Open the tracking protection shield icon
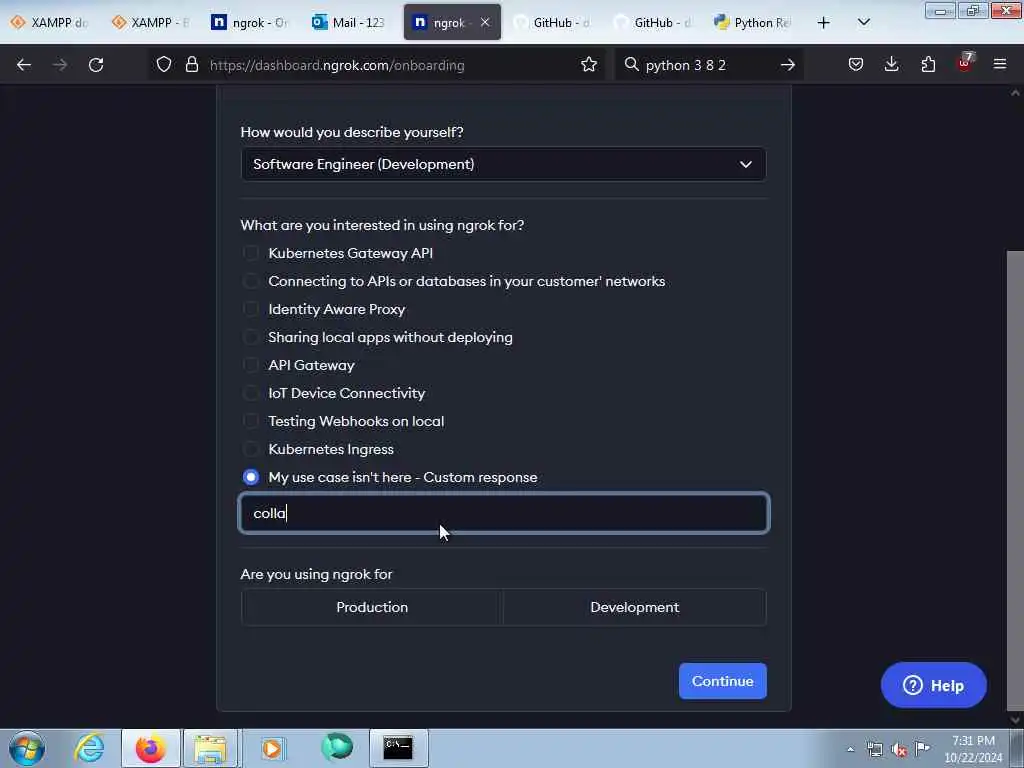Image resolution: width=1024 pixels, height=768 pixels. point(164,65)
